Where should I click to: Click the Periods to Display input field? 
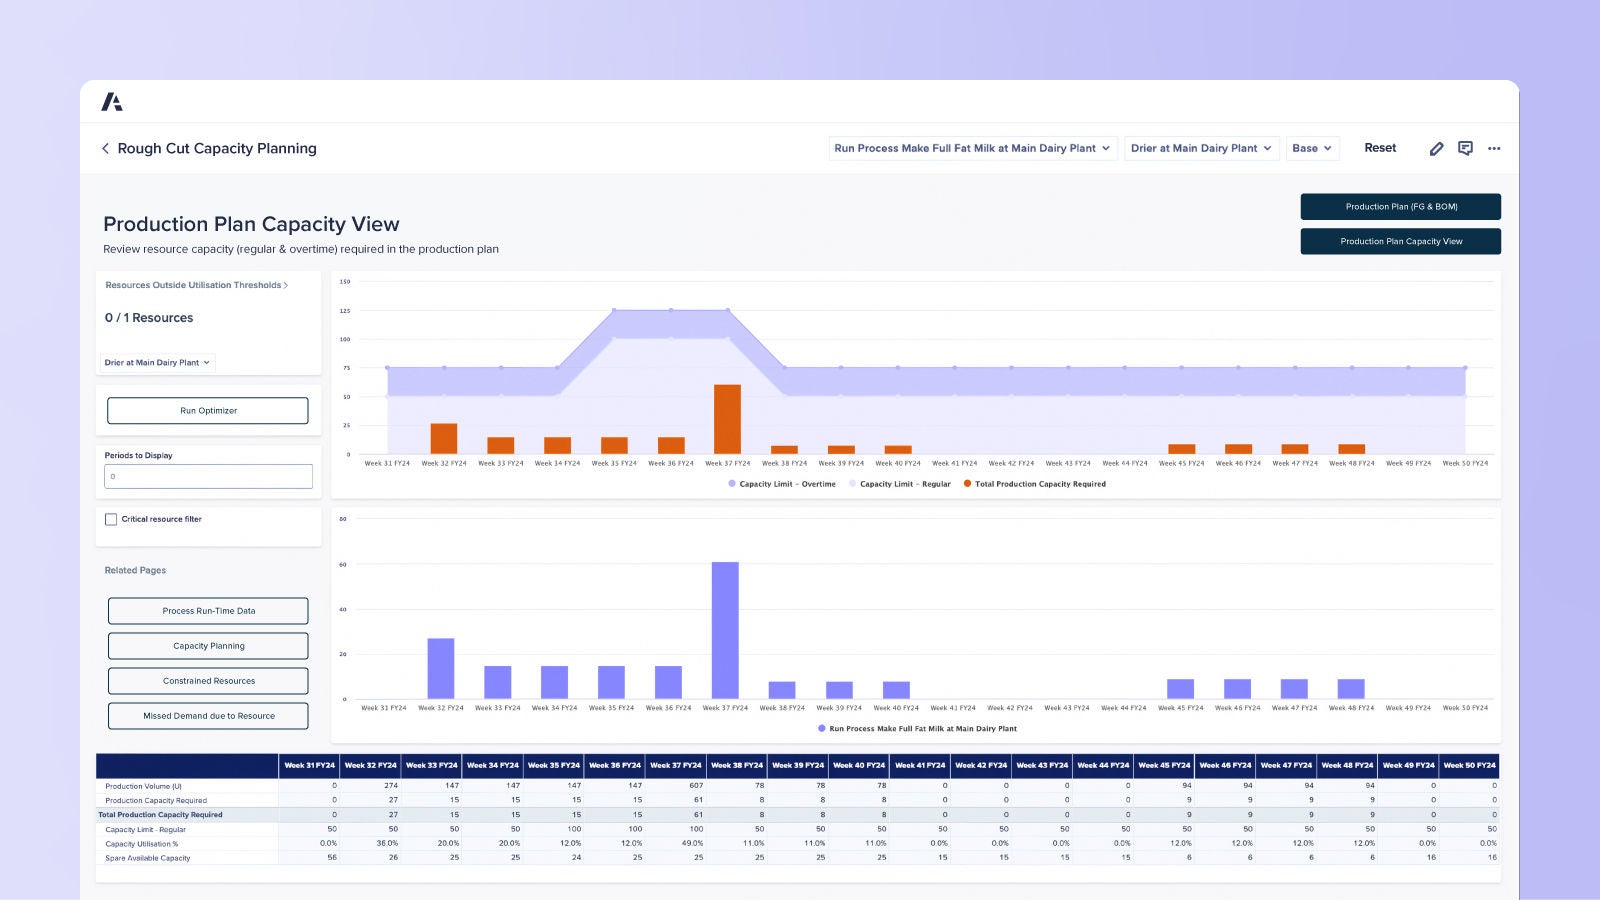tap(208, 476)
